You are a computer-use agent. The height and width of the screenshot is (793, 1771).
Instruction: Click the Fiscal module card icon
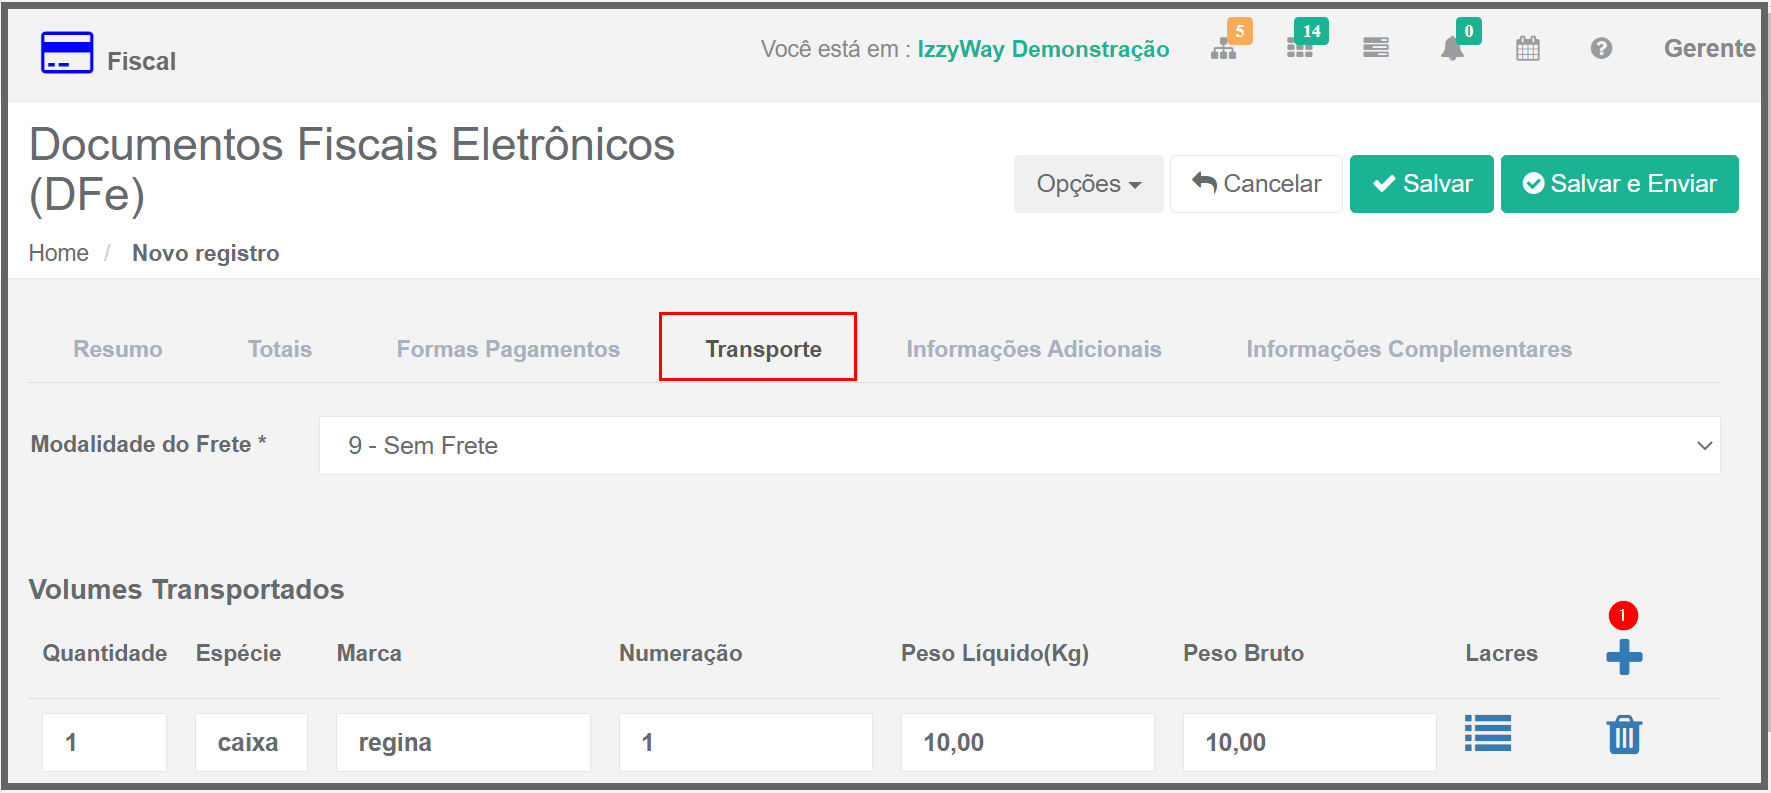67,53
